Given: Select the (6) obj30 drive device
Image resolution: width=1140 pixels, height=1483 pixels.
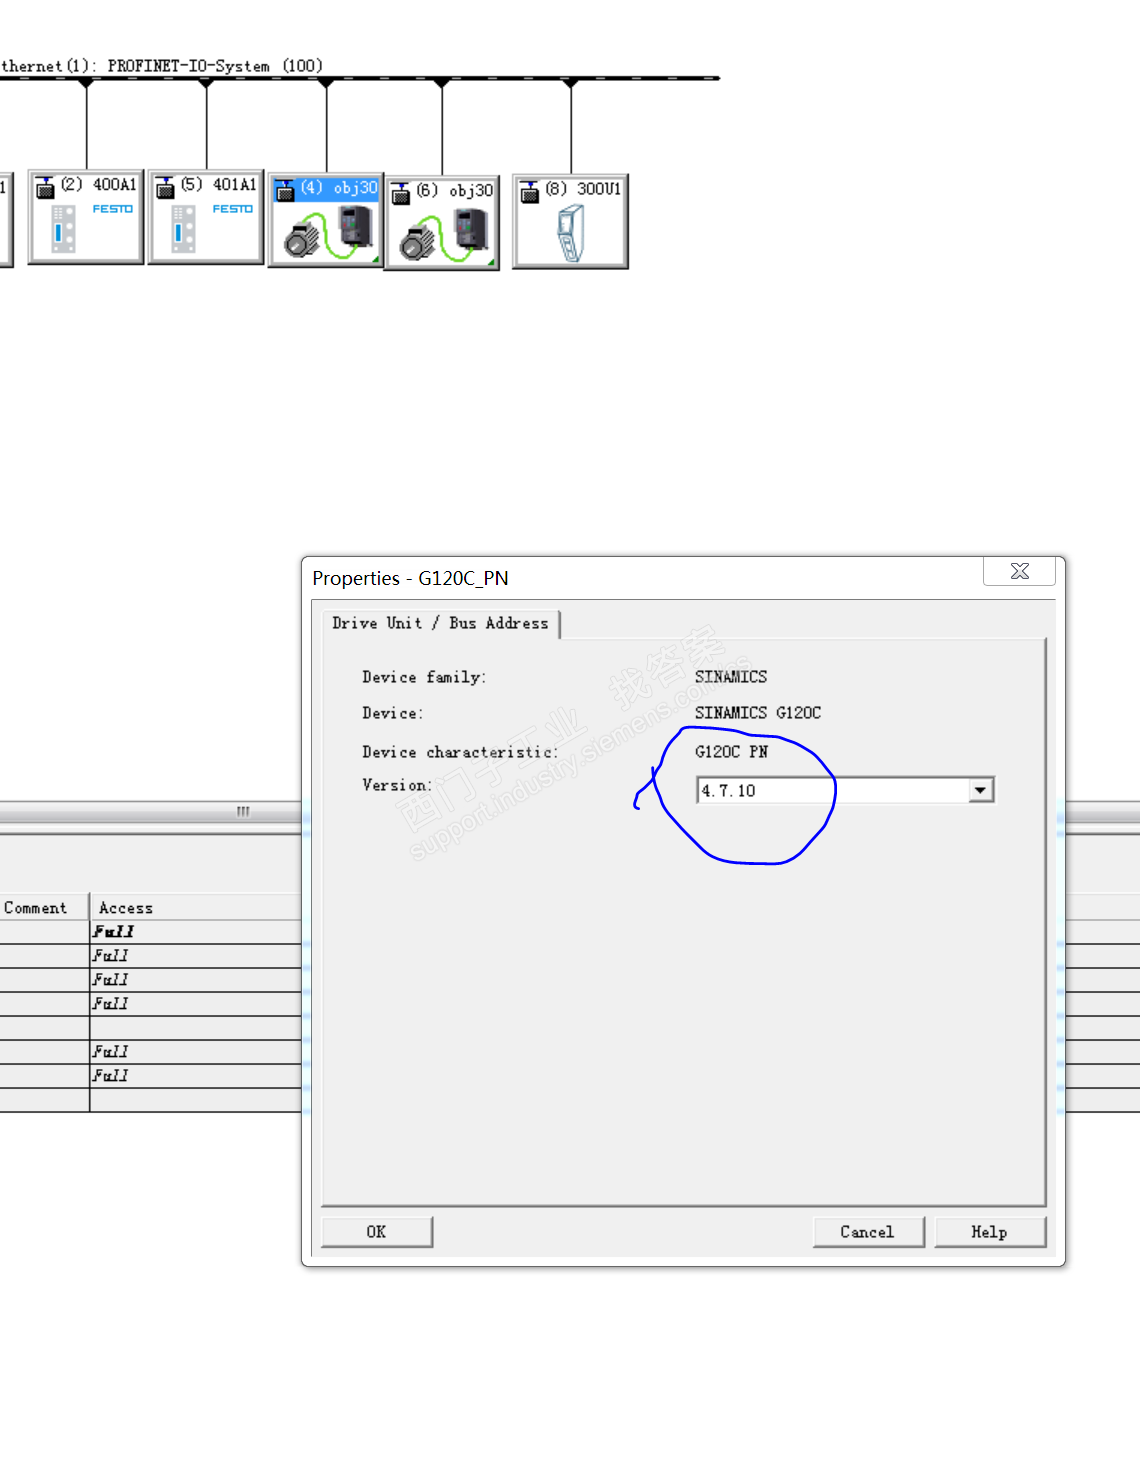Looking at the screenshot, I should pos(442,222).
